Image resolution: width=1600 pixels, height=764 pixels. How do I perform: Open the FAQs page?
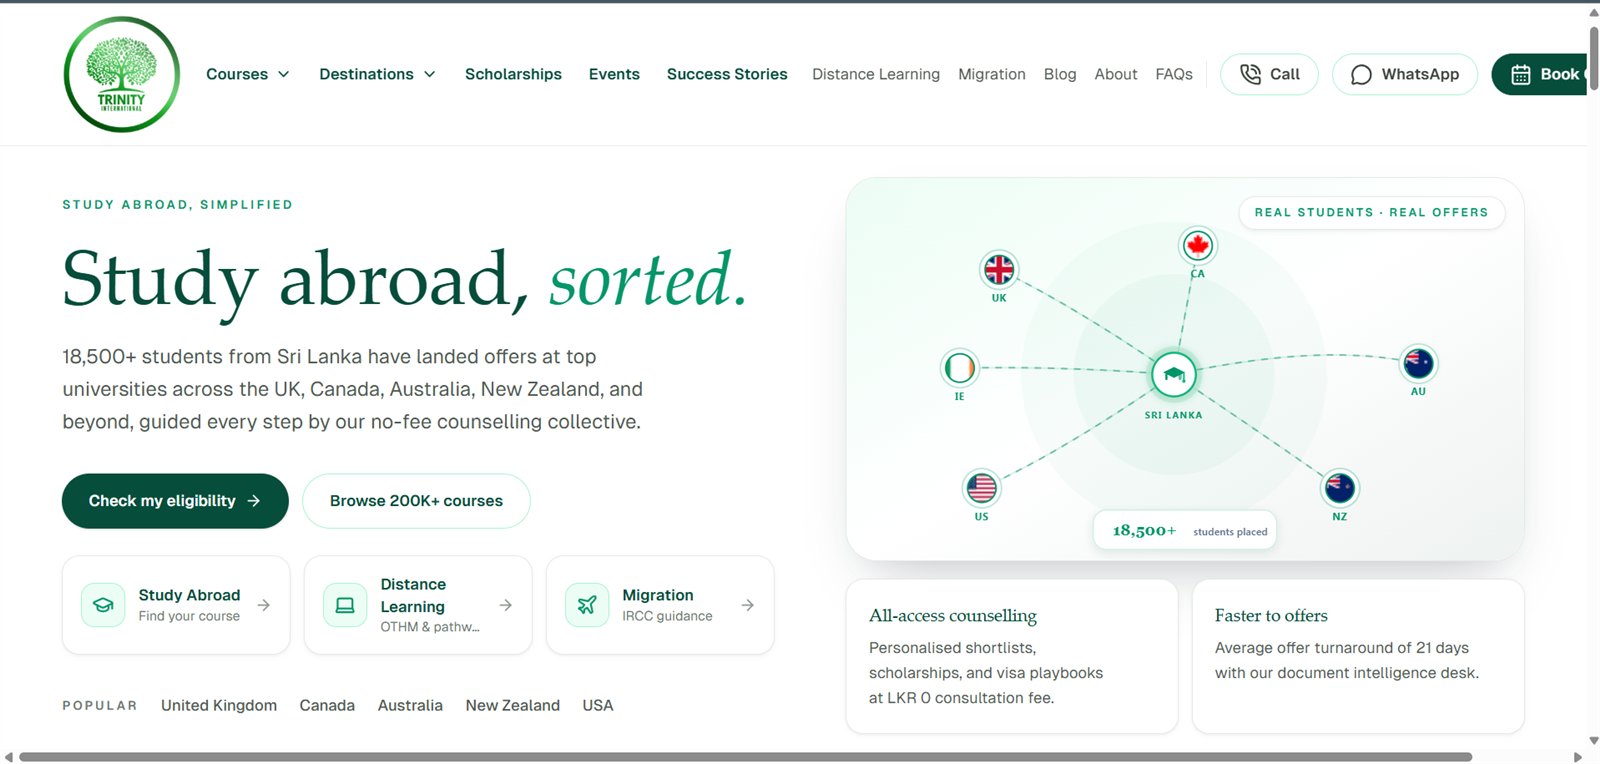coord(1174,74)
